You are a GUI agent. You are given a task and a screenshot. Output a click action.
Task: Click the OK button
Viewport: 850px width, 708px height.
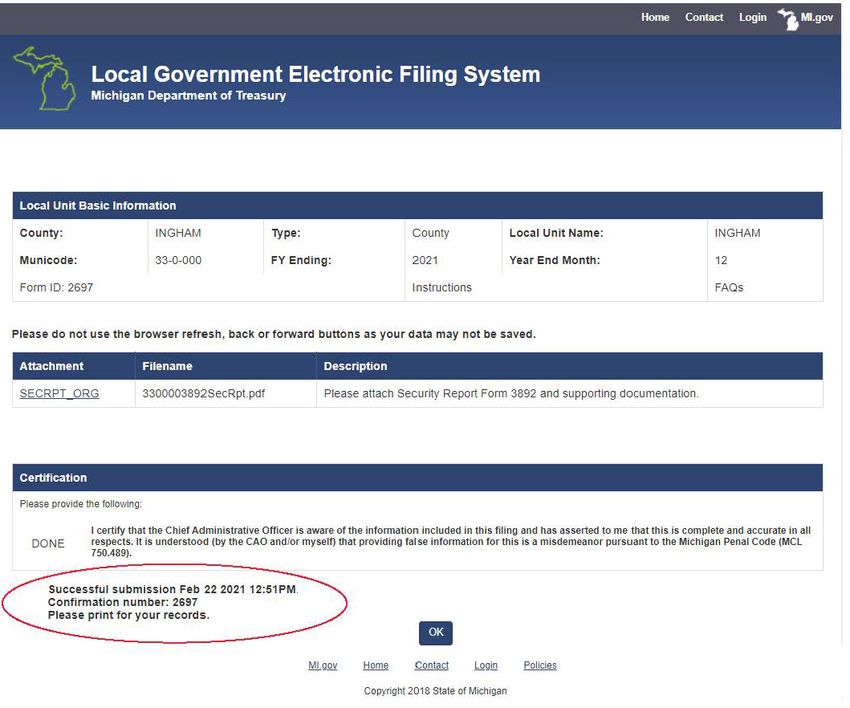[x=435, y=633]
